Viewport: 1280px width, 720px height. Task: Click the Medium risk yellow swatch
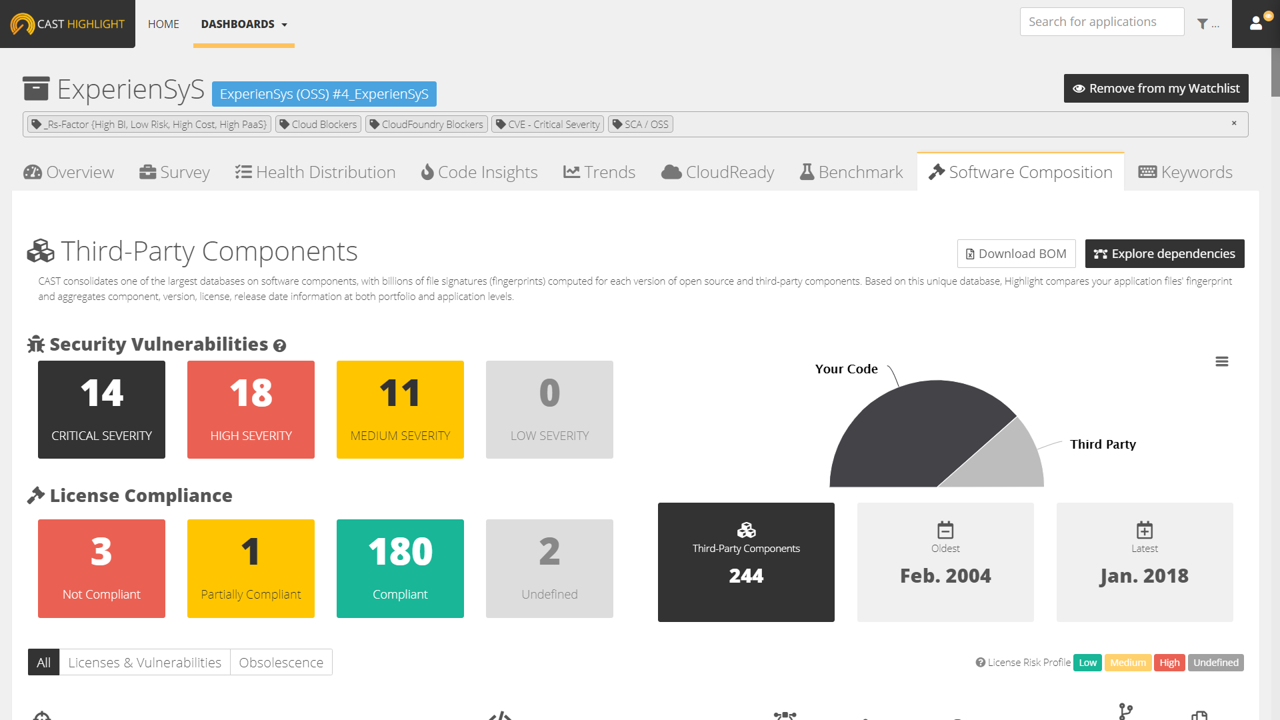point(1127,662)
